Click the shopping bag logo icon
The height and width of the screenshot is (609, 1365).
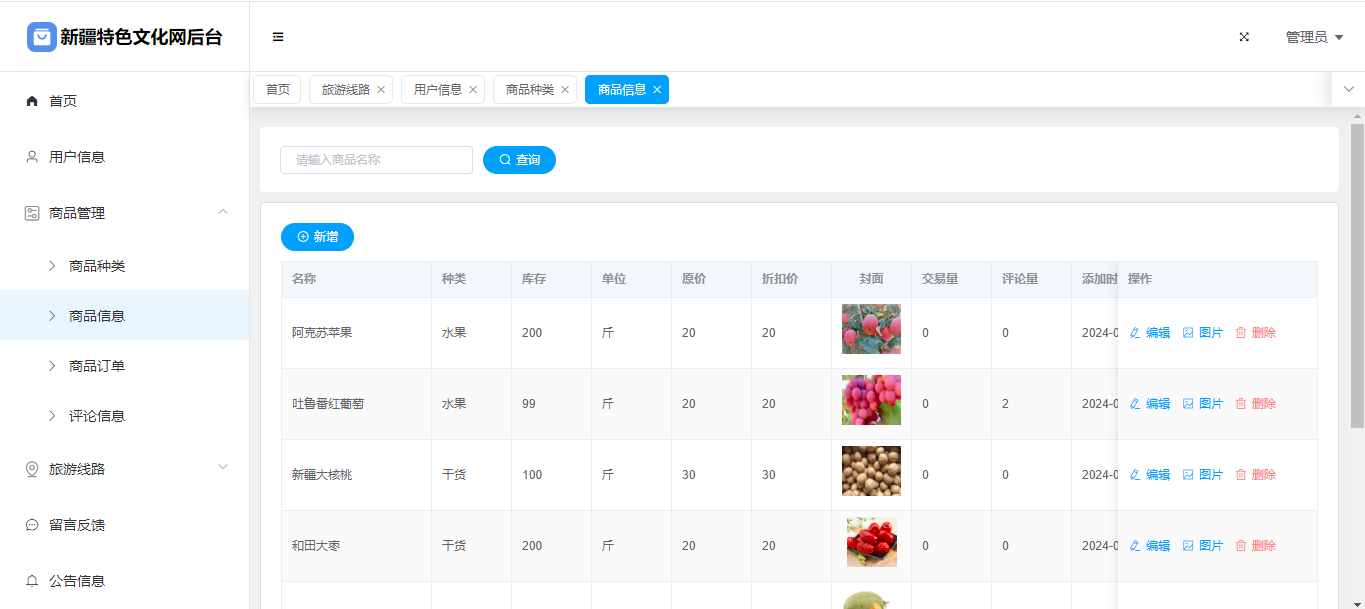[41, 37]
